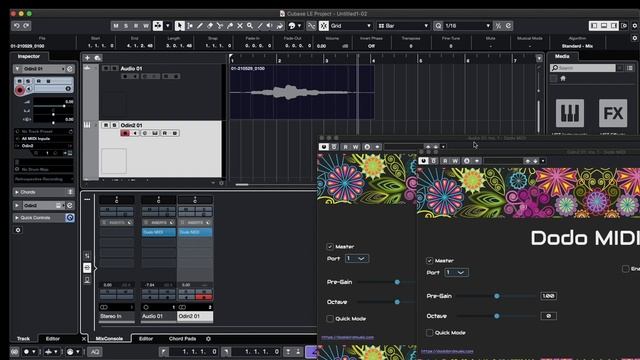Open the lower zone Editor tab

pos(146,339)
